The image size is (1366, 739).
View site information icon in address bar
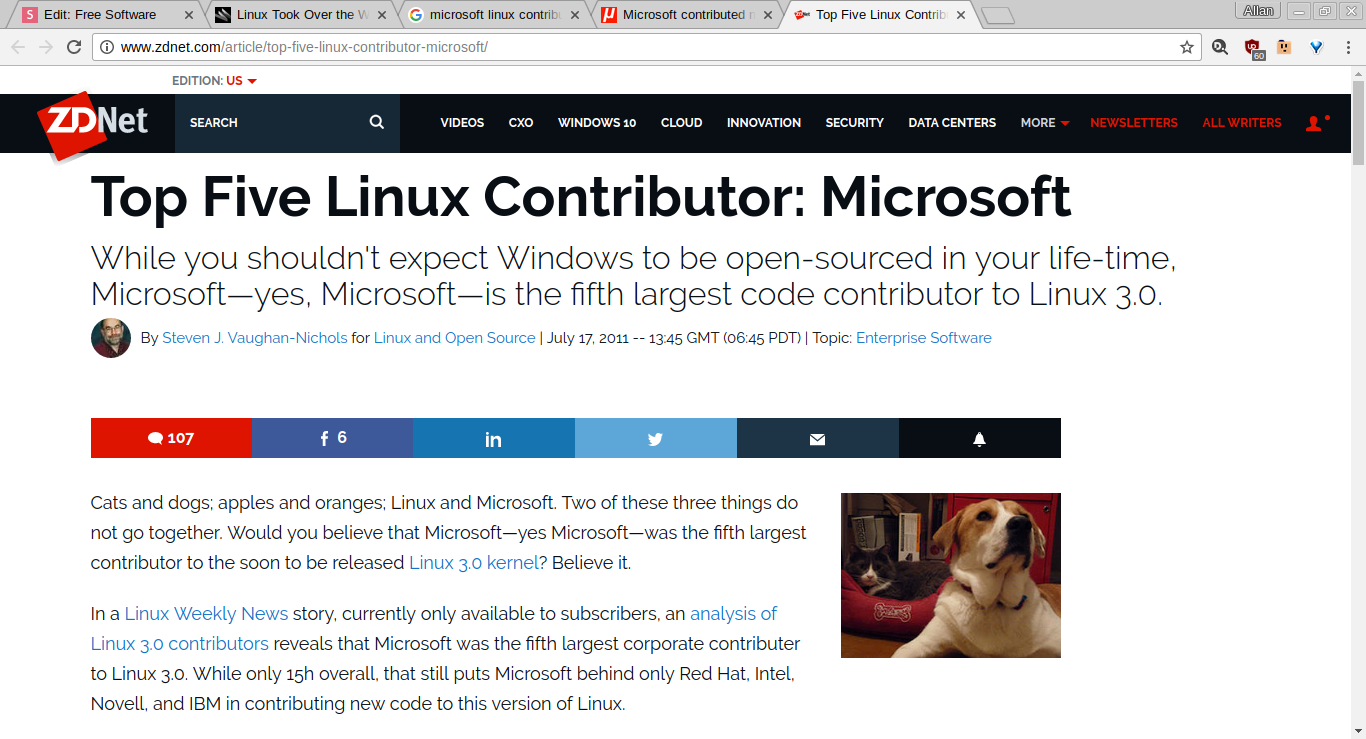tap(107, 47)
